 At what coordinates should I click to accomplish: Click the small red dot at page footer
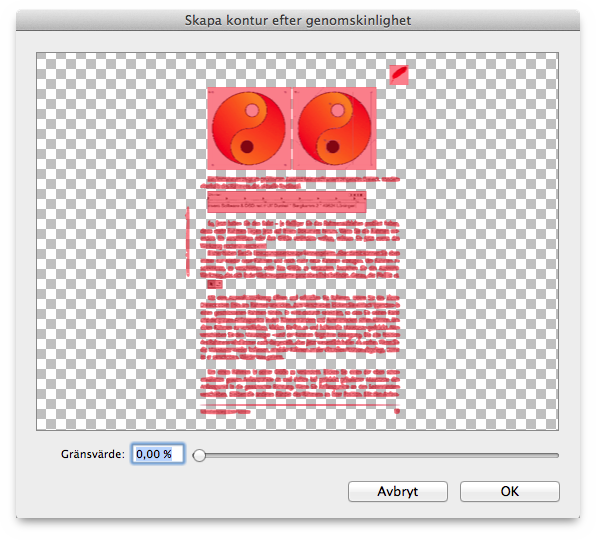(x=397, y=411)
